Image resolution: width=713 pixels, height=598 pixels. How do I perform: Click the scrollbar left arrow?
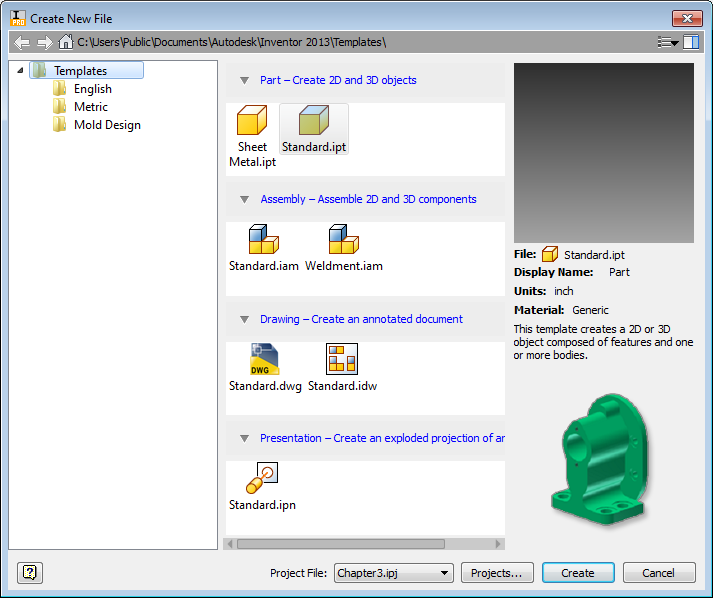click(230, 544)
